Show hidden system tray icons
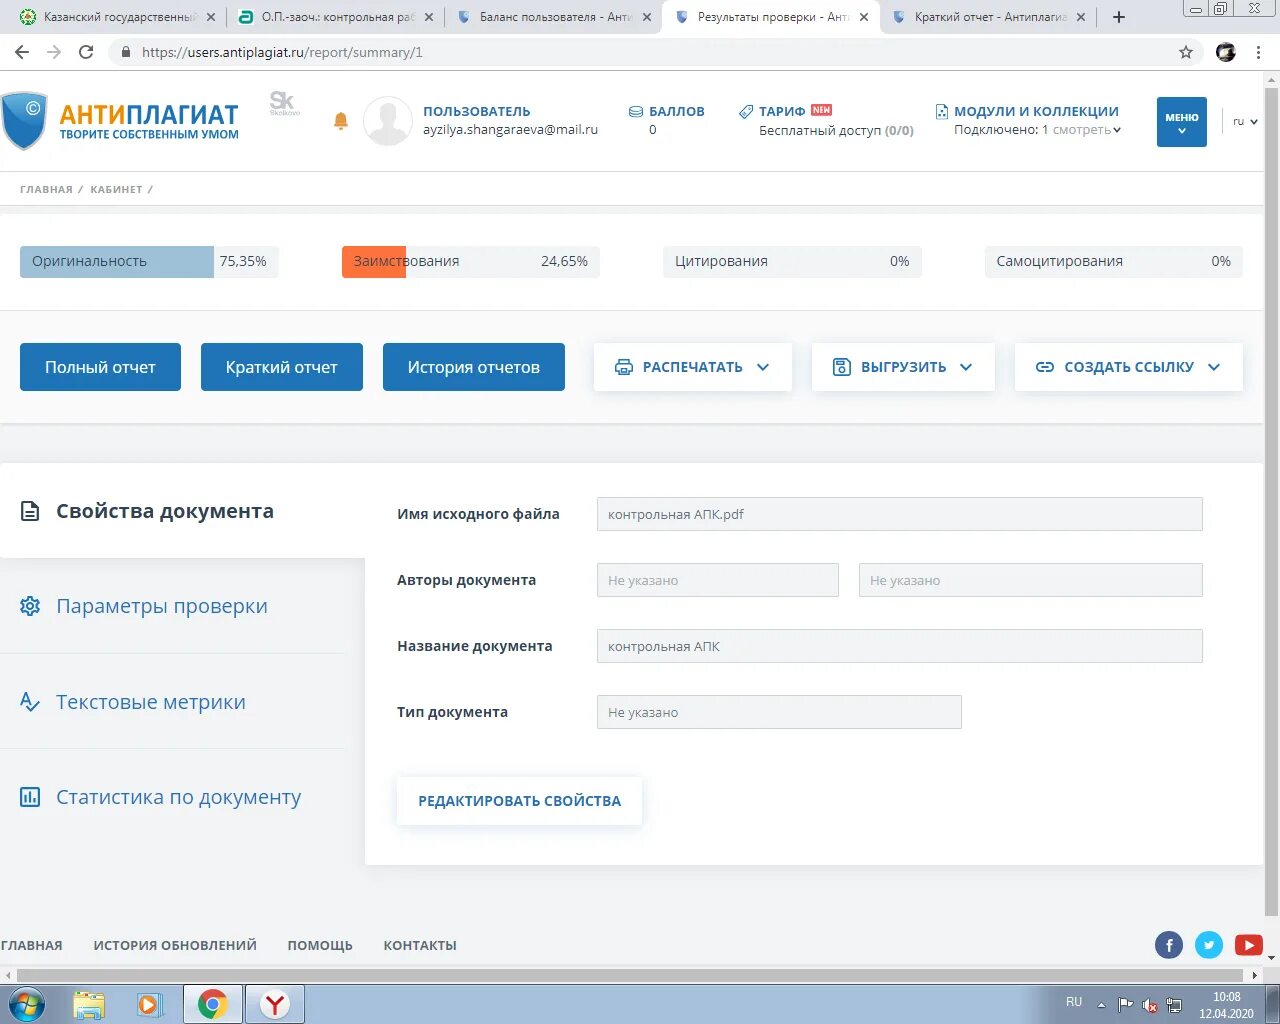Screen dimensions: 1280x1024 pos(1101,1005)
